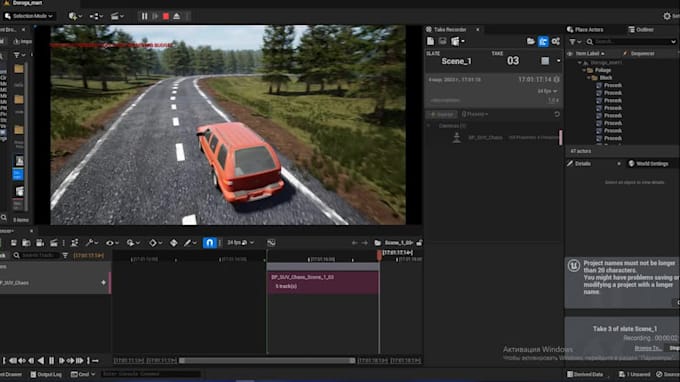Click the red playhead marker on the timeline
Viewport: 680px width, 382px height.
tap(379, 255)
